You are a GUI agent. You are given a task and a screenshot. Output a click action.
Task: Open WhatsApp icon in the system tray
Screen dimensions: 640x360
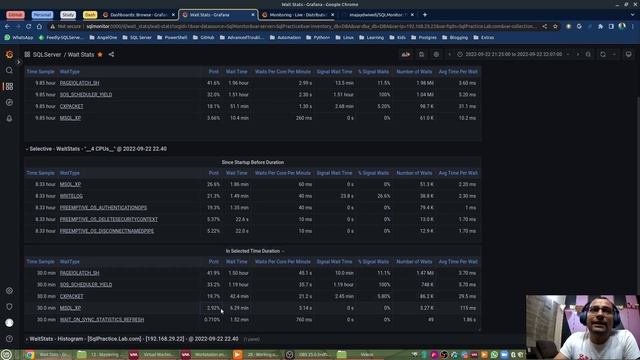click(494, 354)
